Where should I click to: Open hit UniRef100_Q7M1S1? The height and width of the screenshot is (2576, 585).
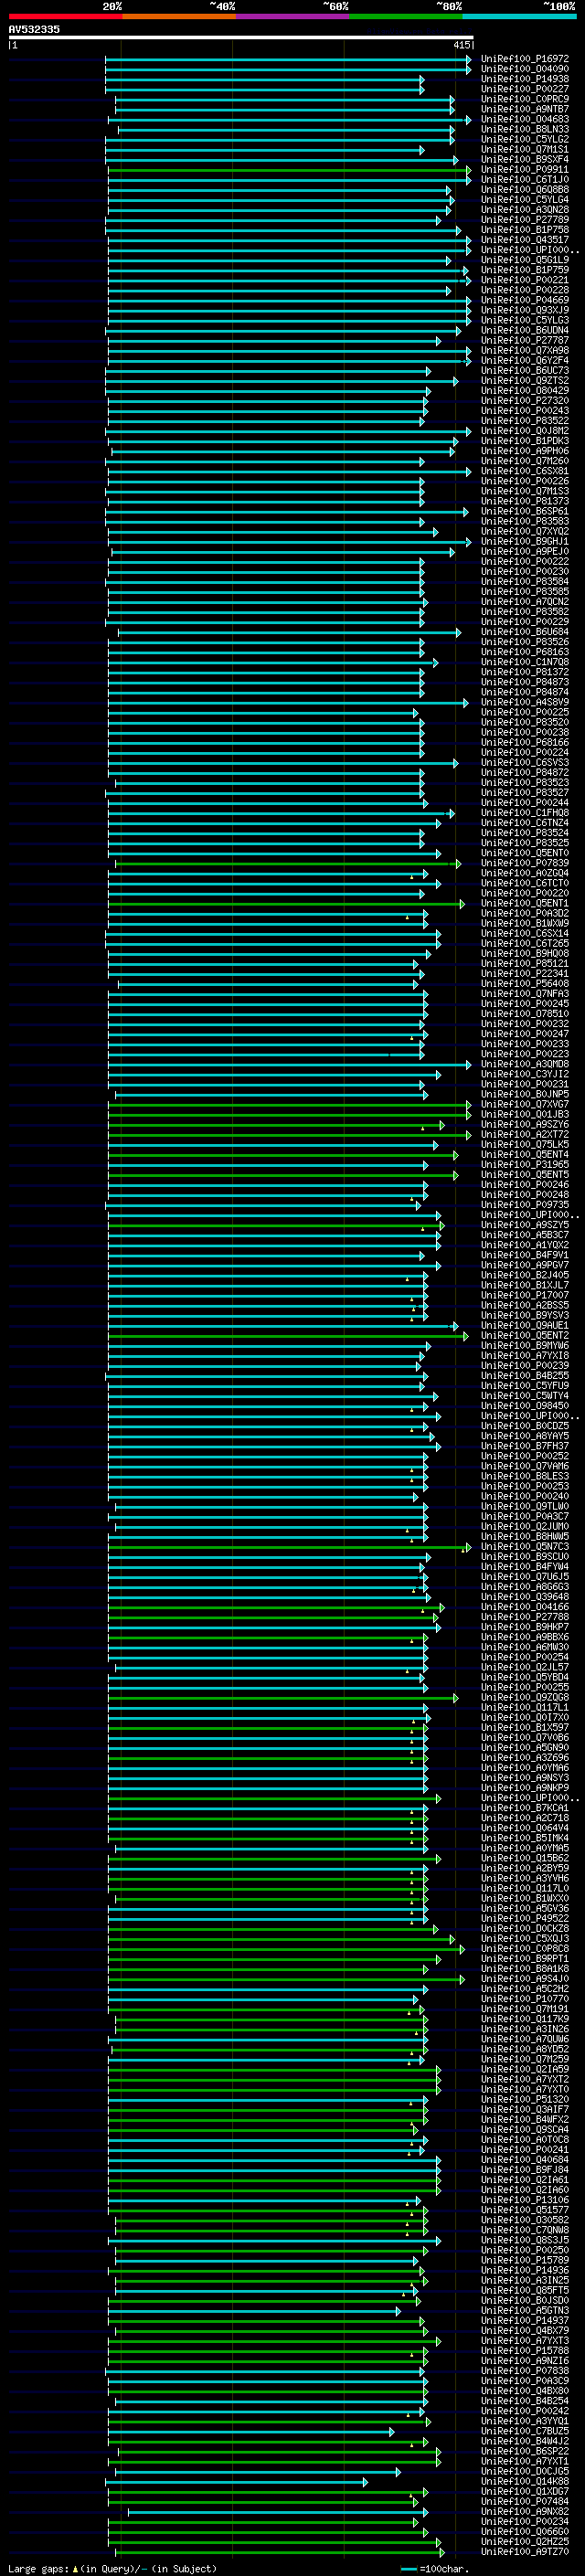[x=525, y=149]
